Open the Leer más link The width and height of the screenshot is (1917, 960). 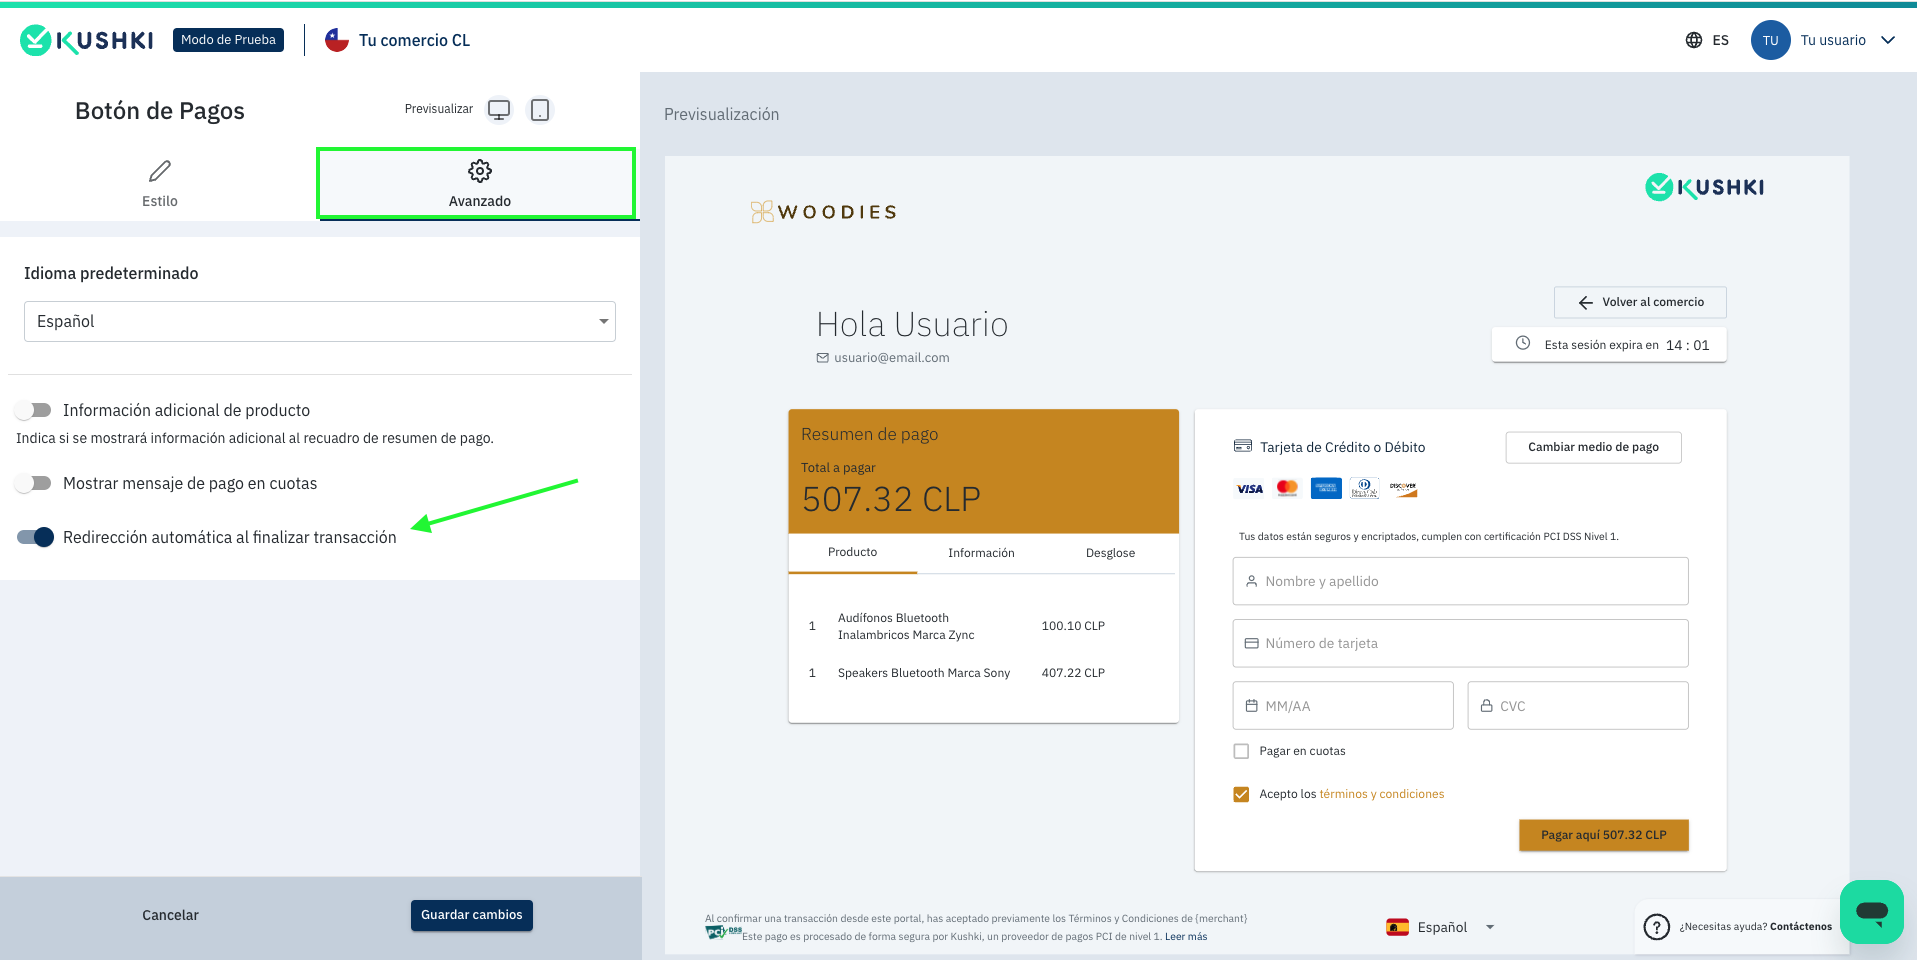tap(1186, 937)
